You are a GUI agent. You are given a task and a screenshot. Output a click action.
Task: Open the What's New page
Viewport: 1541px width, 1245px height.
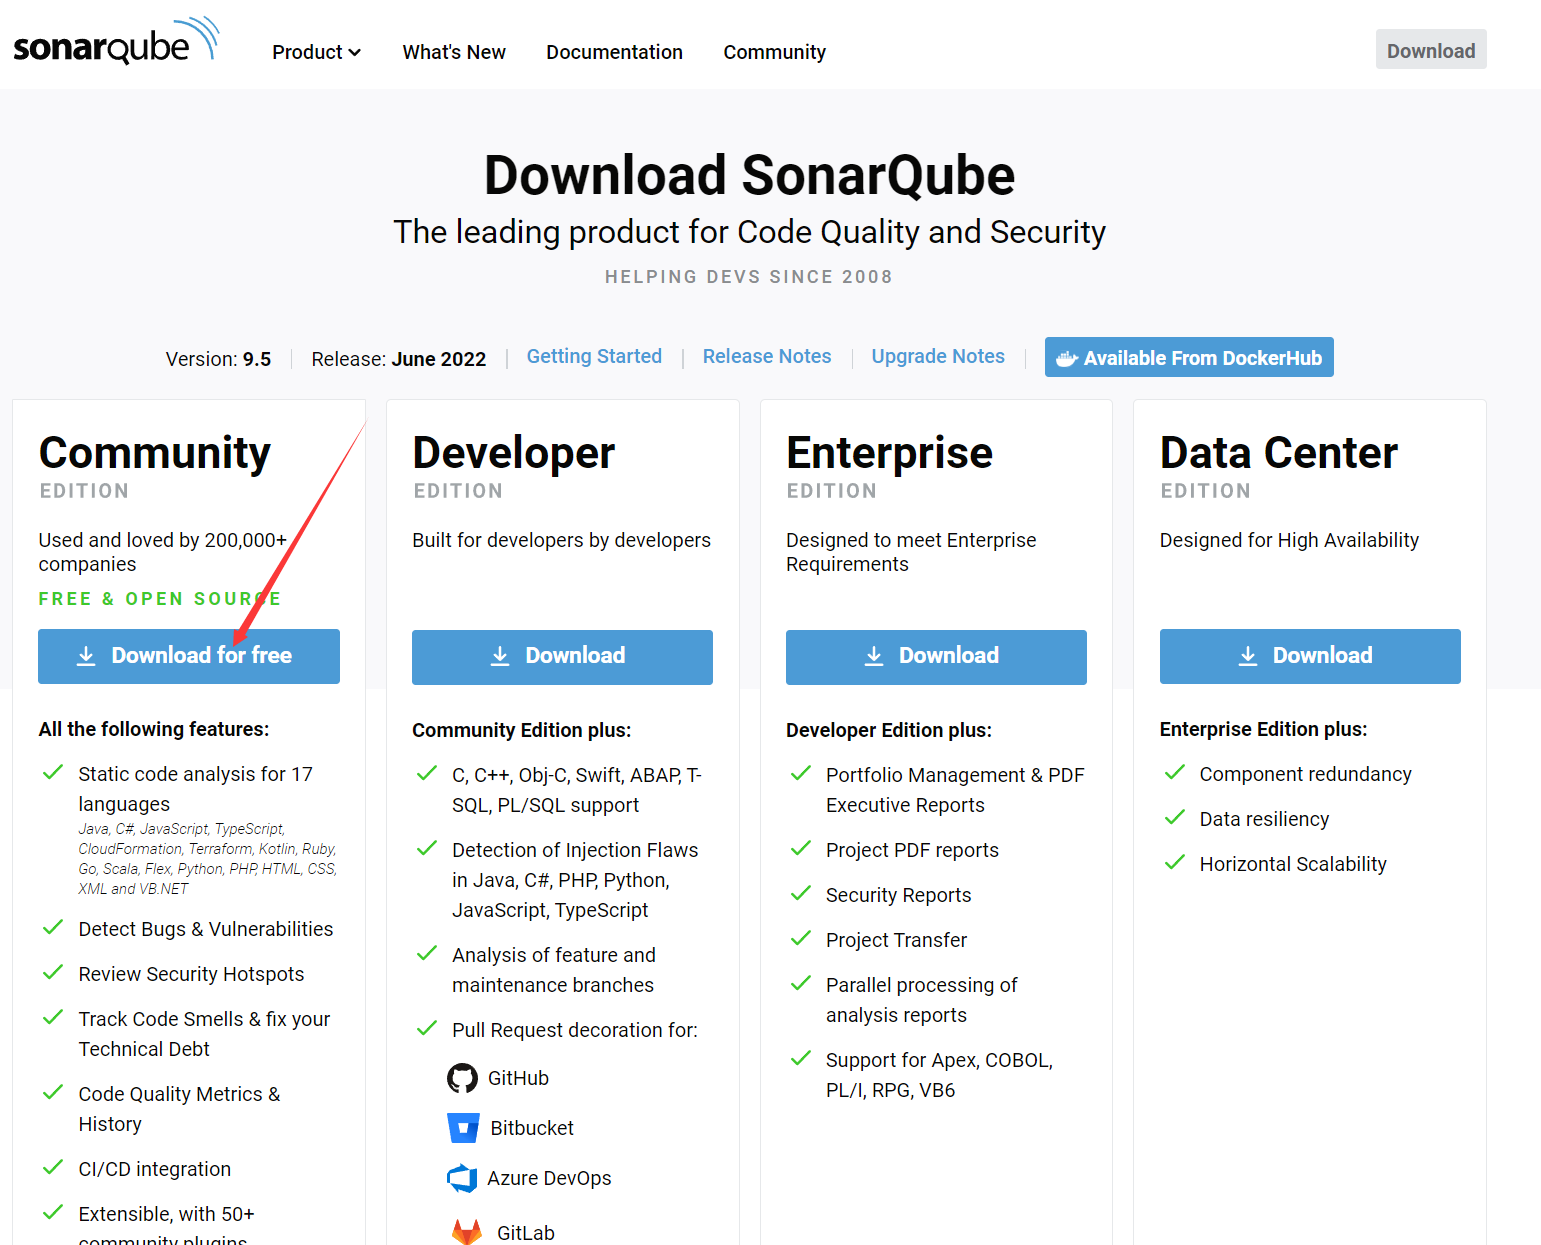454,52
